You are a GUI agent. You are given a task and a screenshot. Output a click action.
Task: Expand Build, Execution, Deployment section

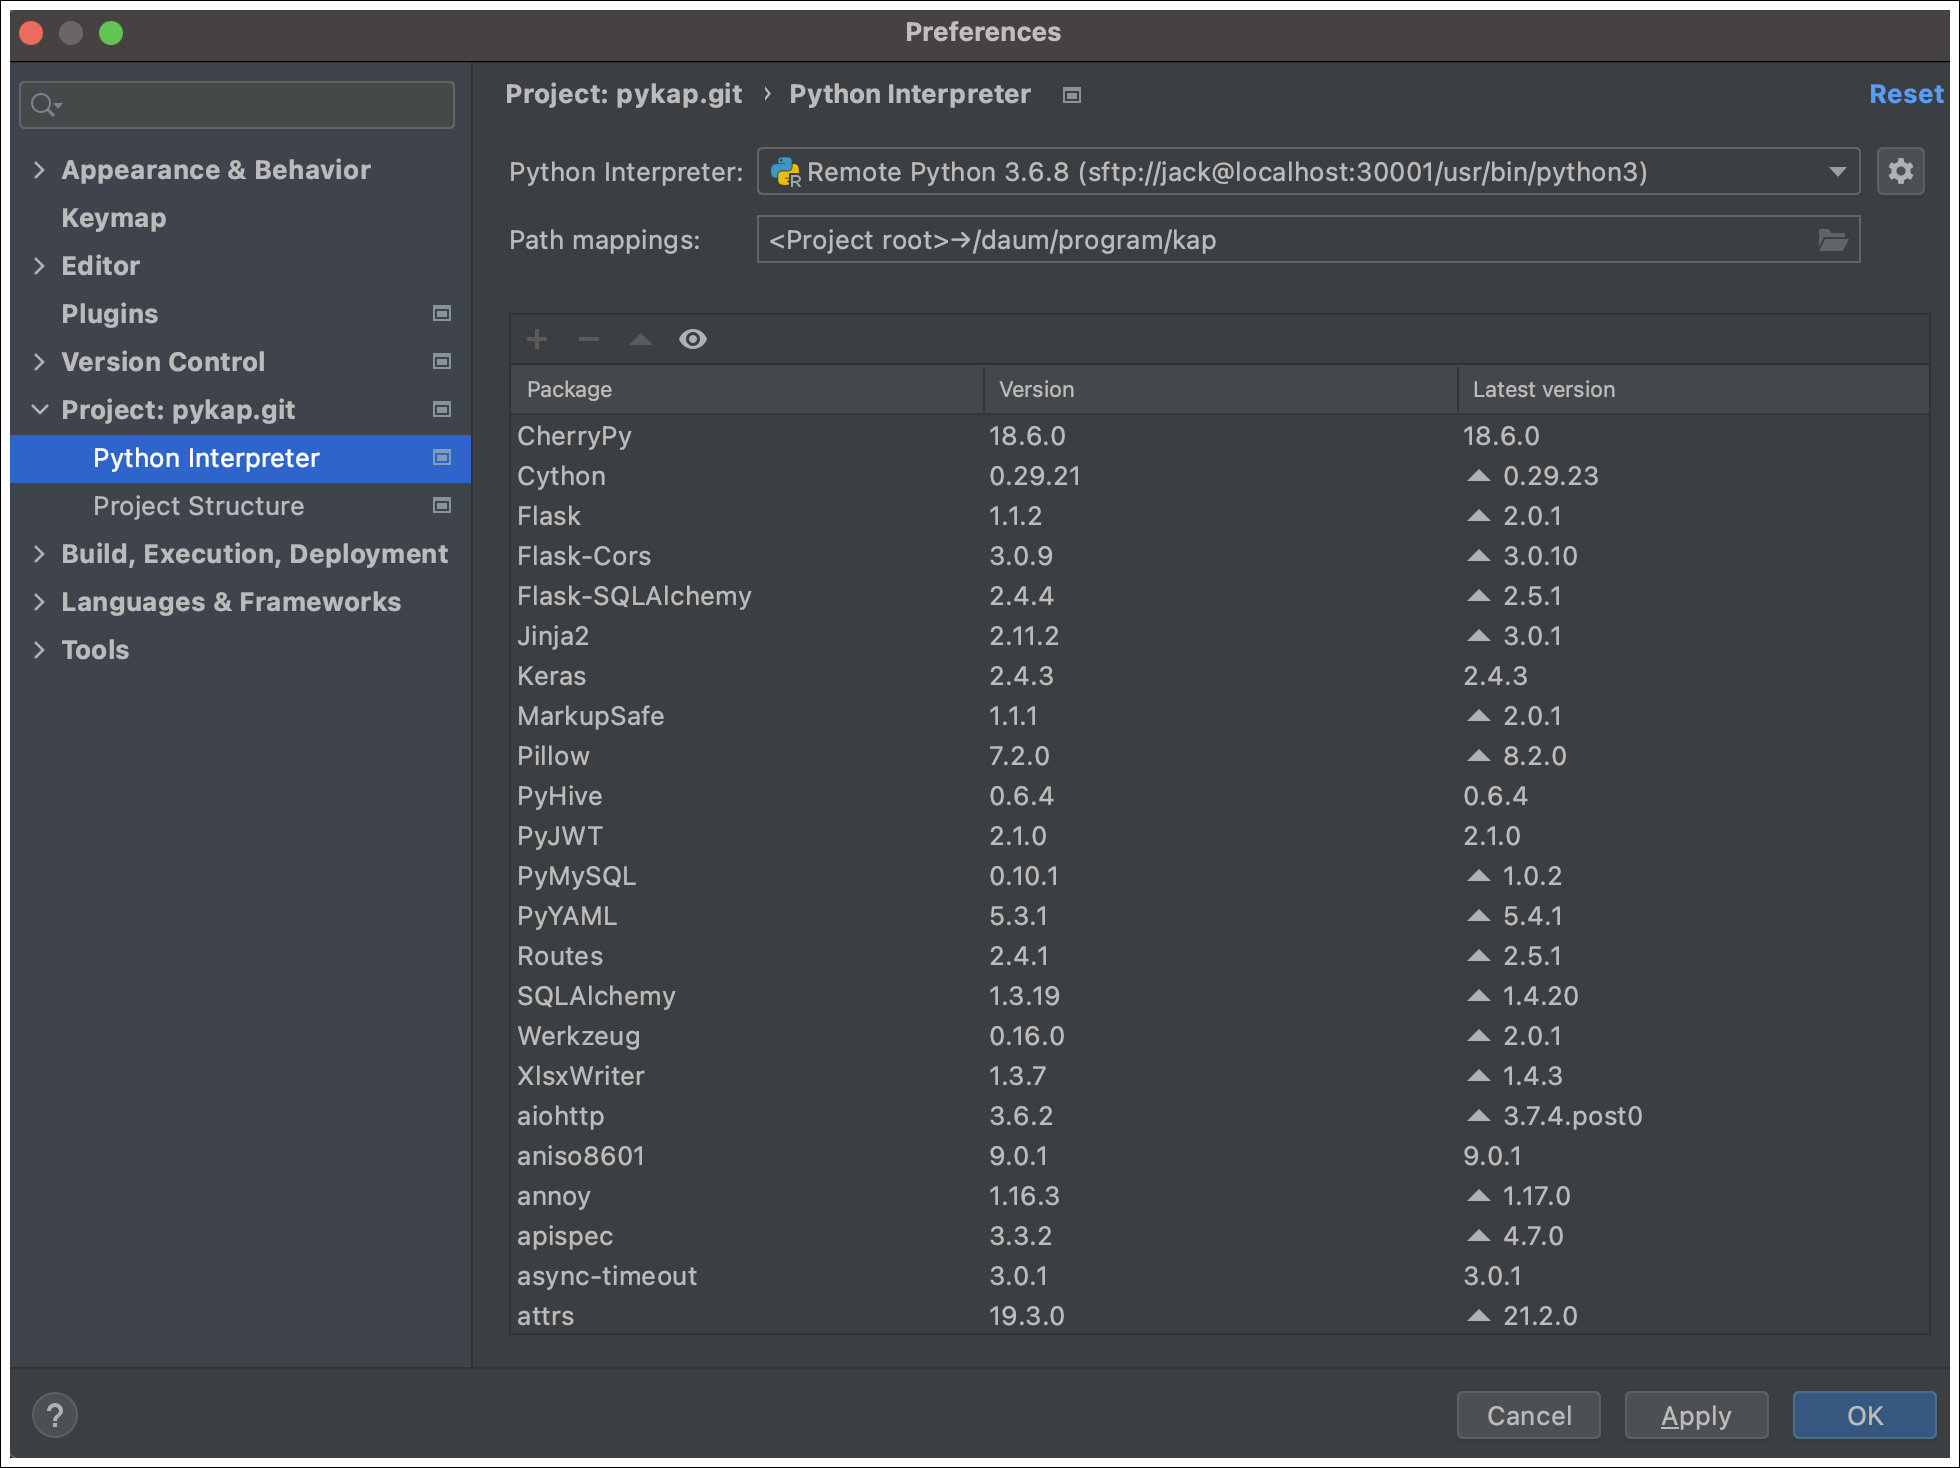tap(39, 554)
